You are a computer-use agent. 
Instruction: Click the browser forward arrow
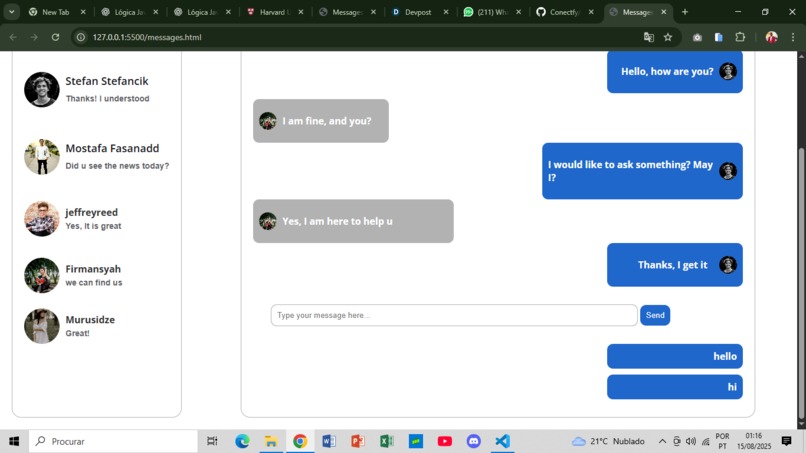click(34, 37)
